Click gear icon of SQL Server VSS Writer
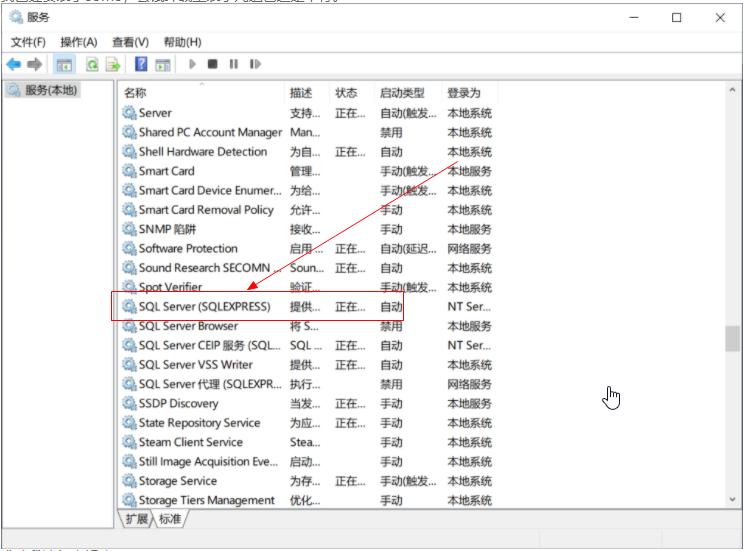The width and height of the screenshot is (743, 551). (129, 365)
